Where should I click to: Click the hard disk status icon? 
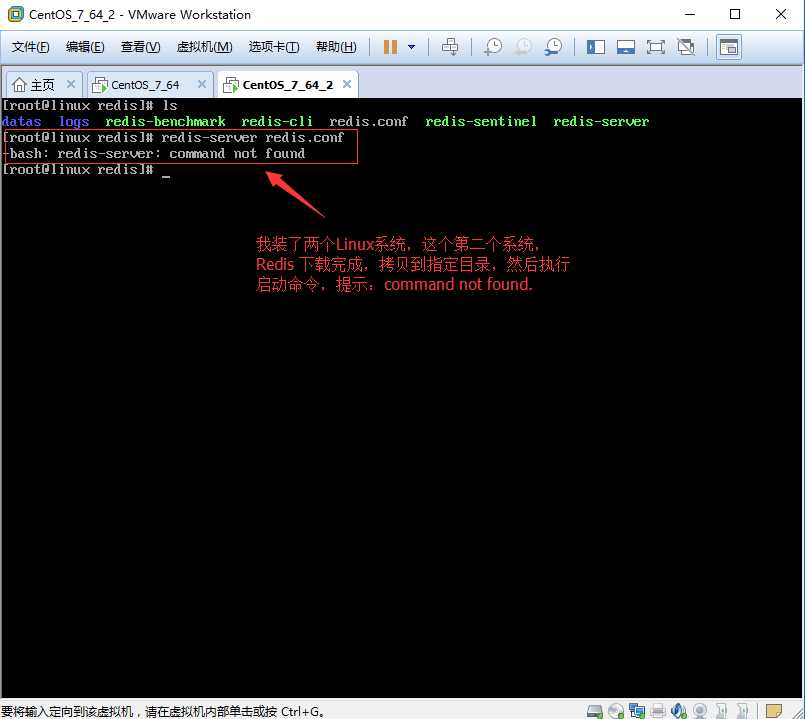click(x=595, y=711)
